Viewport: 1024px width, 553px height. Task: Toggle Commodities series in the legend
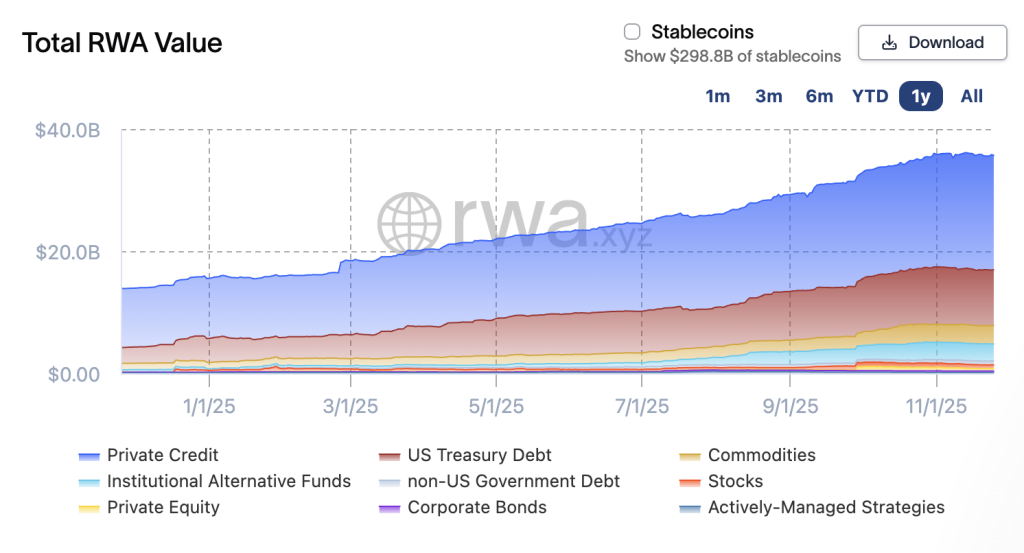(690, 456)
